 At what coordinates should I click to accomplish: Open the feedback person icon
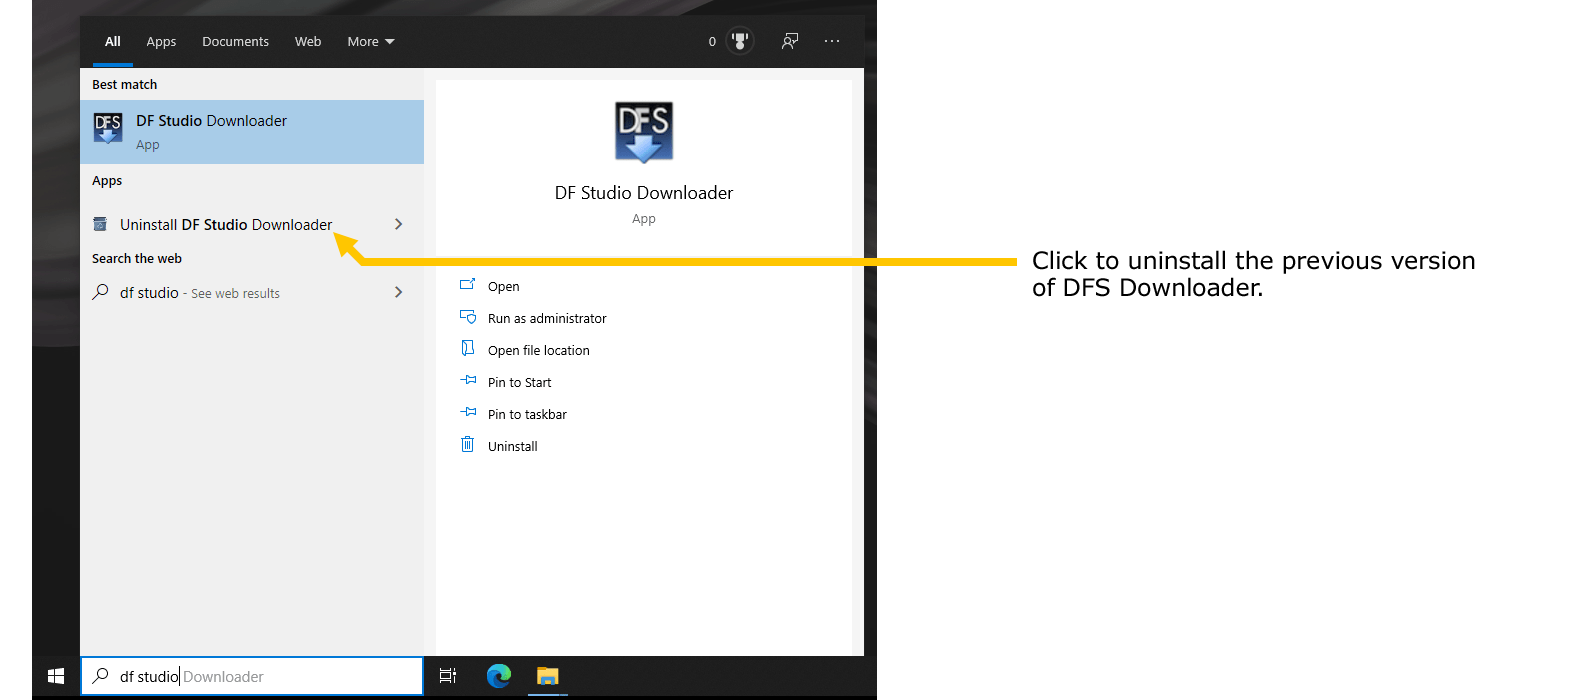pyautogui.click(x=790, y=41)
